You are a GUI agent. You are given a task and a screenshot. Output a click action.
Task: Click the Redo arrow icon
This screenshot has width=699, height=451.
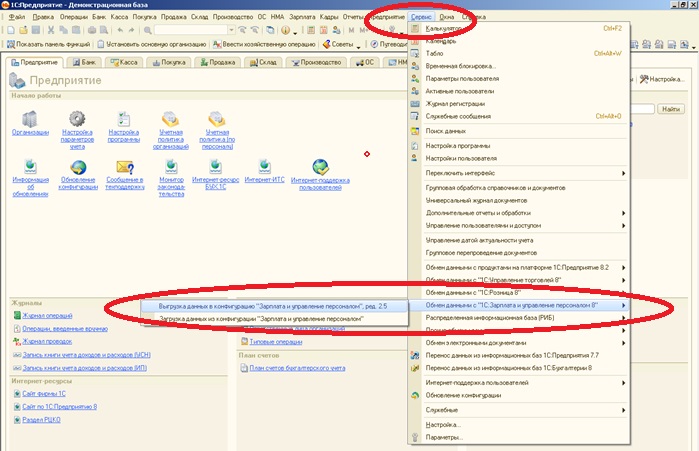pos(132,30)
